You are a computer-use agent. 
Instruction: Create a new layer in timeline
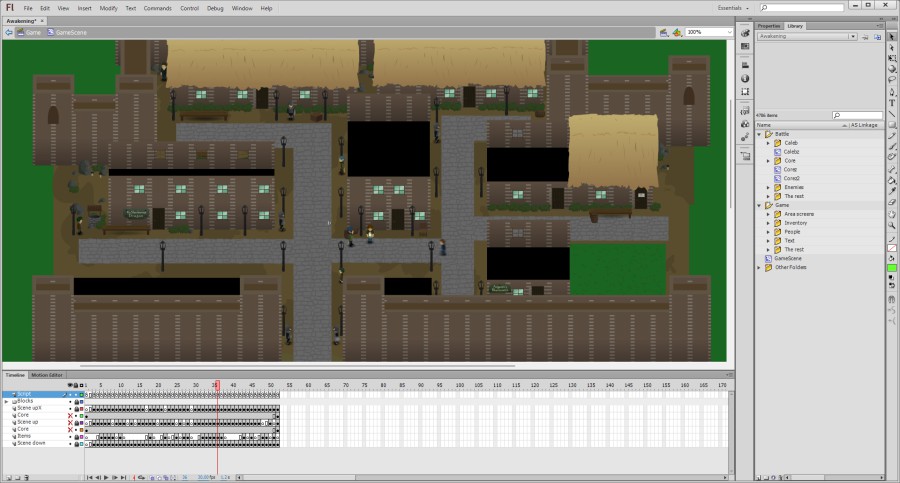[x=8, y=477]
